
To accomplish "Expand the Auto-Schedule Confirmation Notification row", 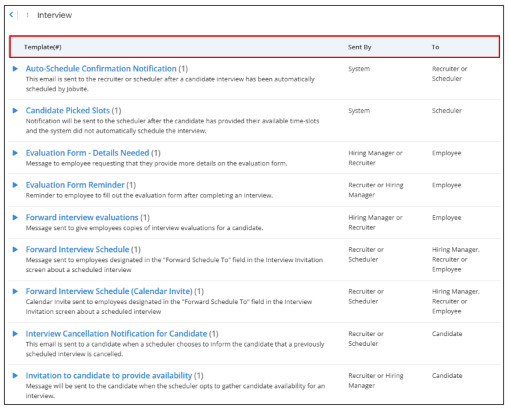I will 15,69.
